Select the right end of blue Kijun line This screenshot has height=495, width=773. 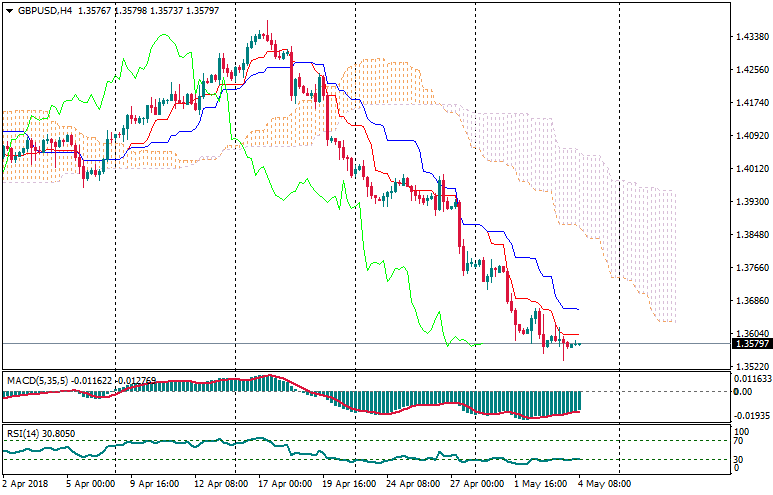(x=577, y=308)
